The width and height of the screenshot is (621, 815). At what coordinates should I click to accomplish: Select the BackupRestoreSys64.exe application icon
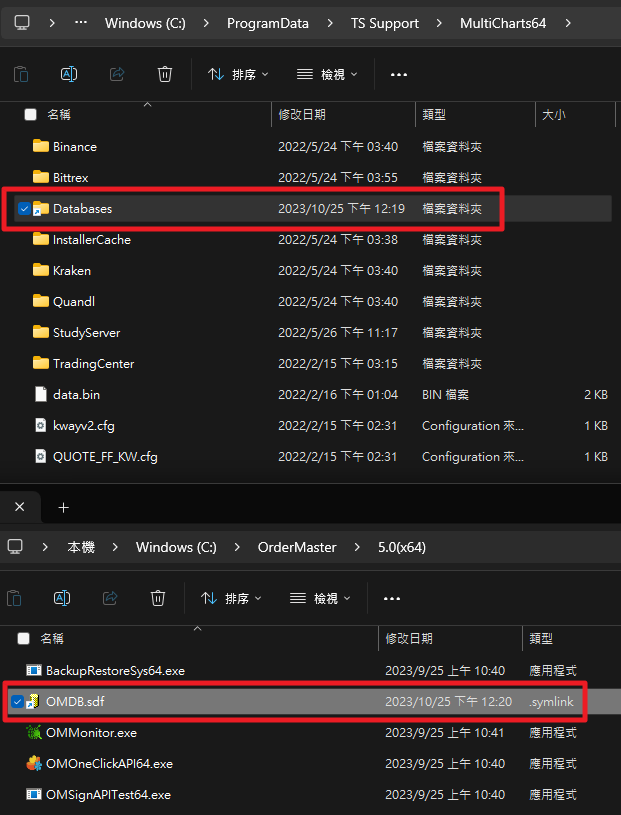point(34,671)
